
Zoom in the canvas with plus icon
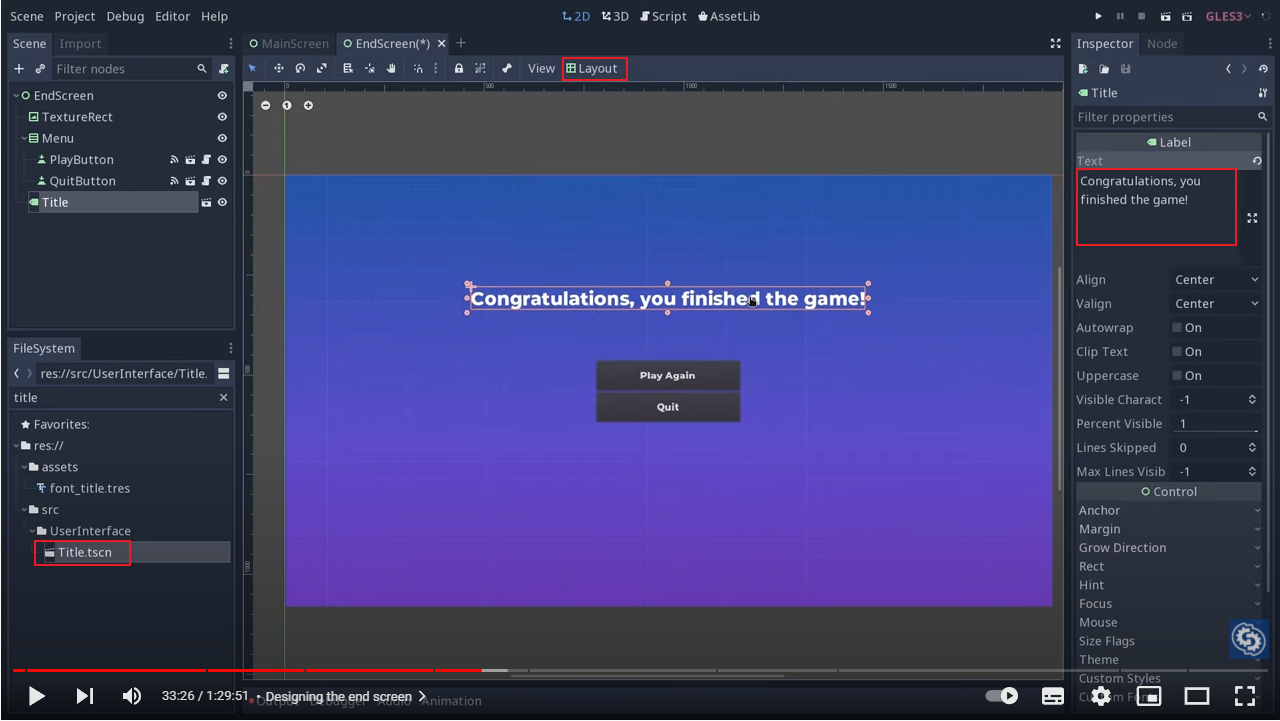[x=308, y=105]
